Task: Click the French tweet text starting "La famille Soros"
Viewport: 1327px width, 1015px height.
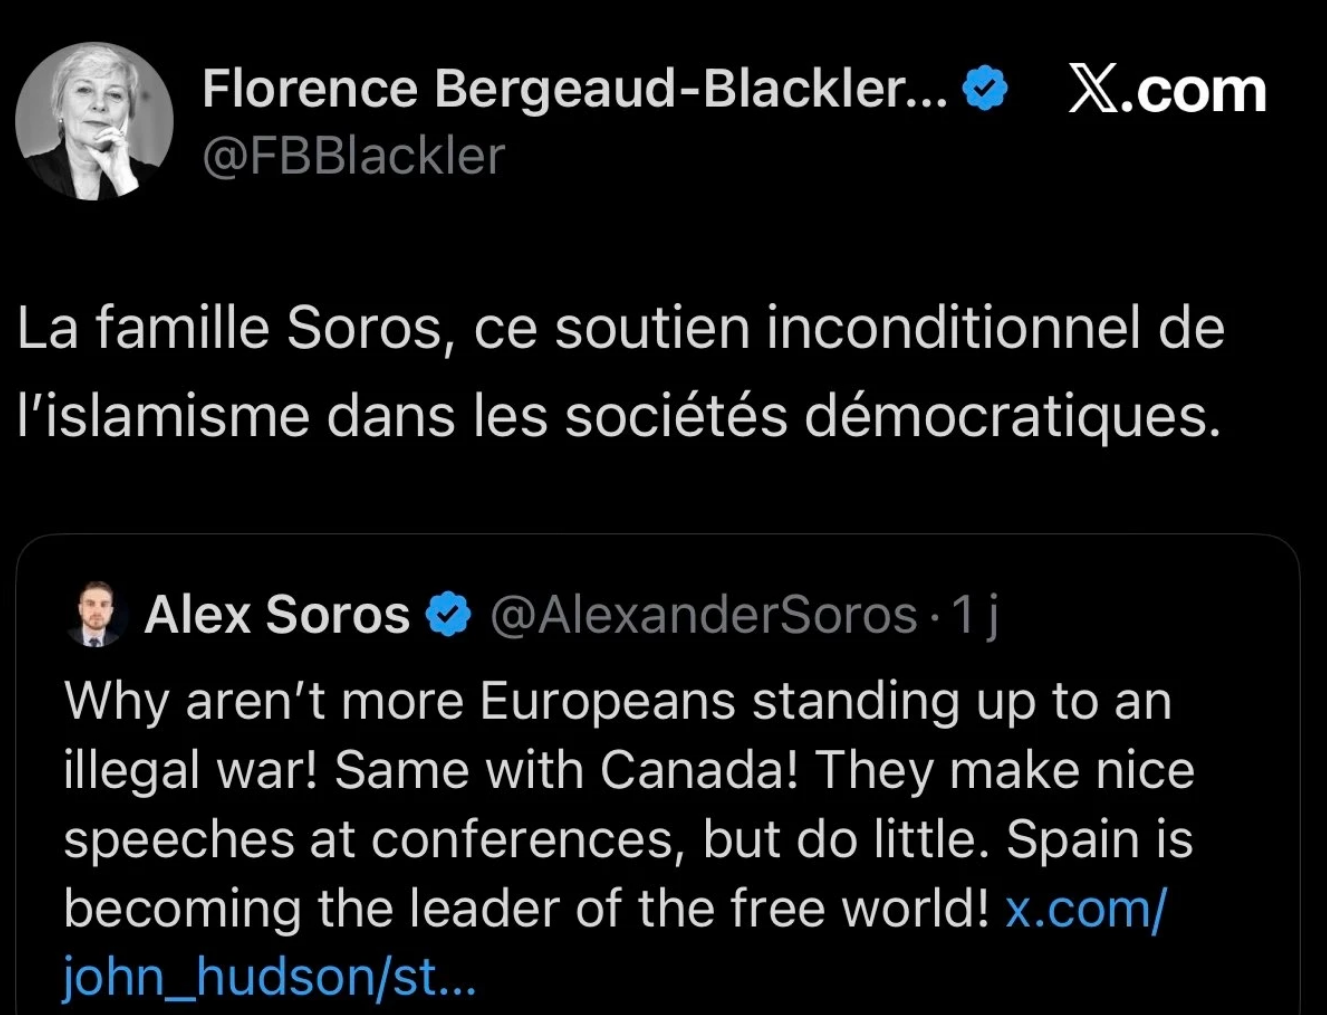Action: (620, 329)
